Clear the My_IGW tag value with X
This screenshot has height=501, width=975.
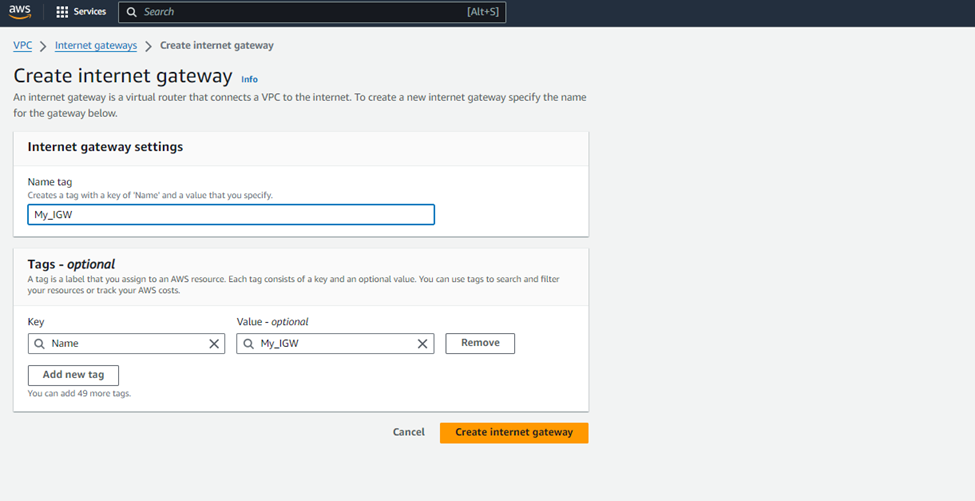pyautogui.click(x=422, y=344)
